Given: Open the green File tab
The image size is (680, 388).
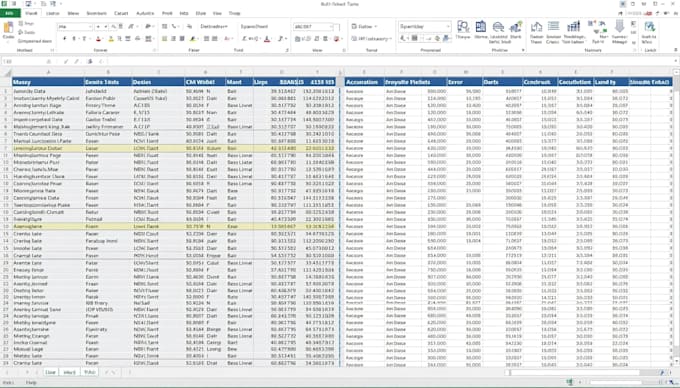Looking at the screenshot, I should [10, 13].
